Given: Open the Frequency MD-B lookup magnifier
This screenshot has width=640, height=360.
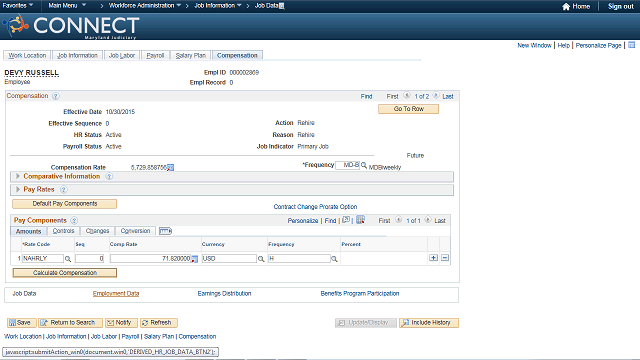Looking at the screenshot, I should (x=364, y=165).
